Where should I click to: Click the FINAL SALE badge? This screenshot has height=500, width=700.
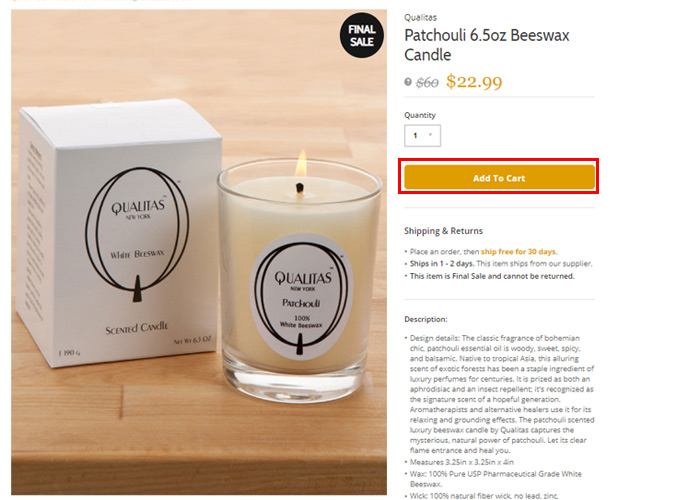click(362, 35)
